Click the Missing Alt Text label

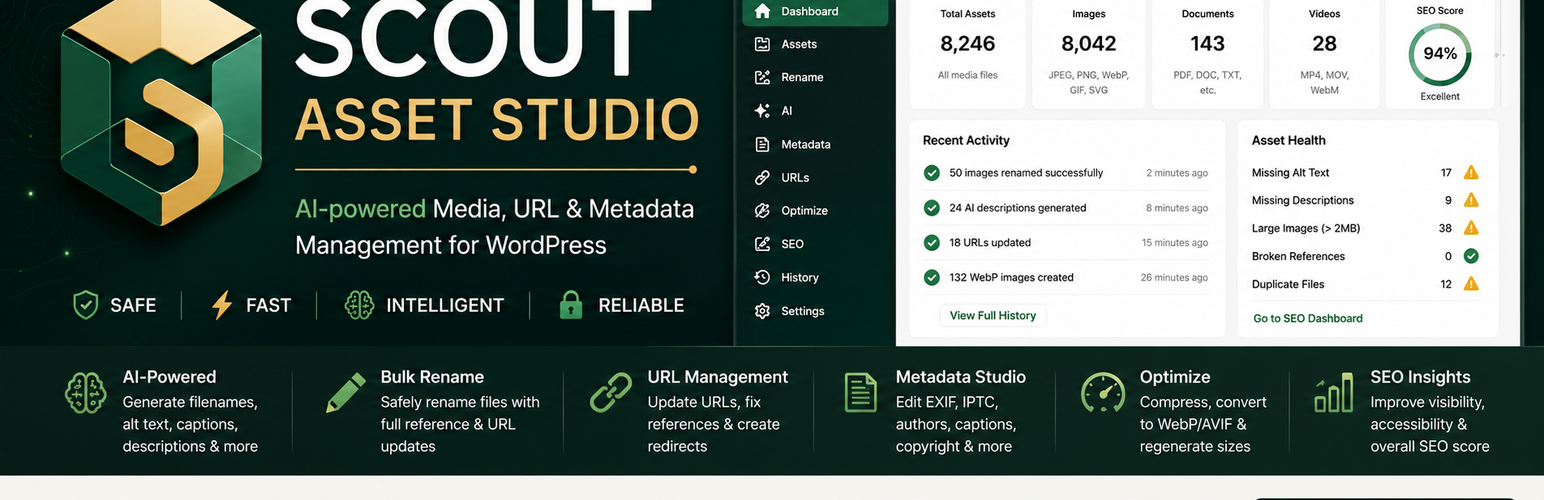pyautogui.click(x=1291, y=172)
